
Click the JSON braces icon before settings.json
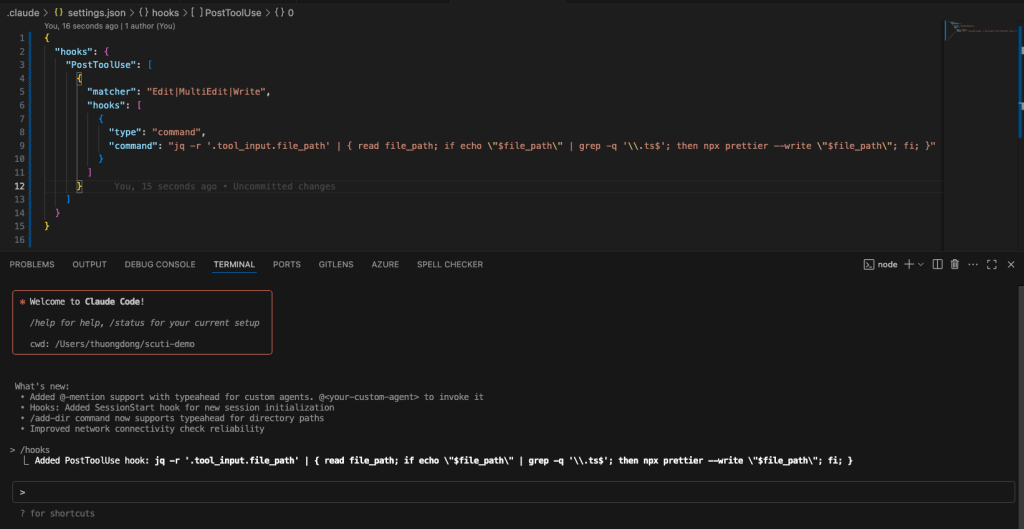[x=59, y=12]
